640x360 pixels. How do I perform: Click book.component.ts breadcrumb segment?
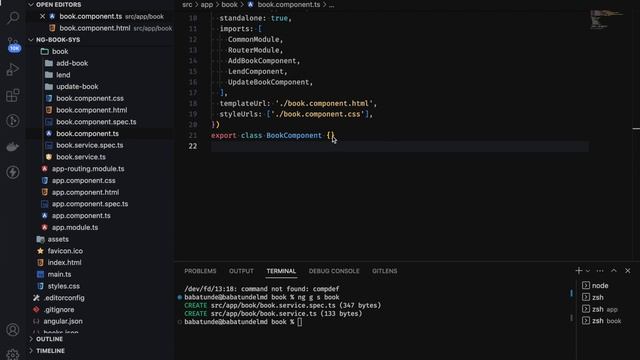click(289, 4)
